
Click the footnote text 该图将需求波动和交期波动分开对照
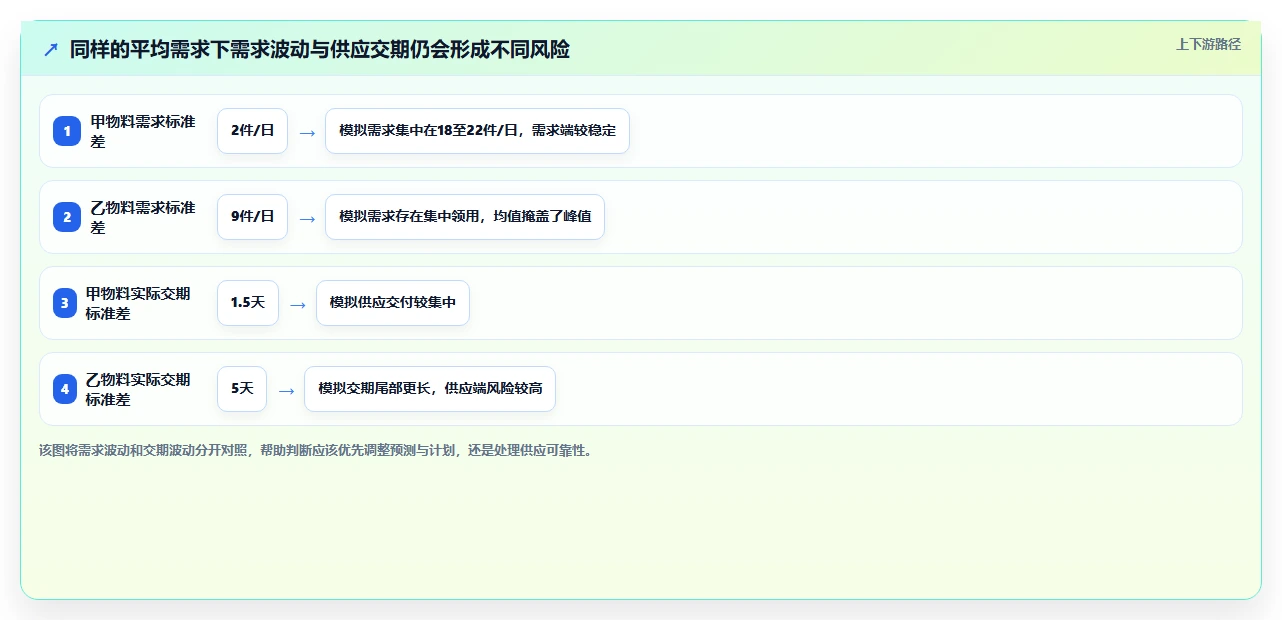[316, 450]
